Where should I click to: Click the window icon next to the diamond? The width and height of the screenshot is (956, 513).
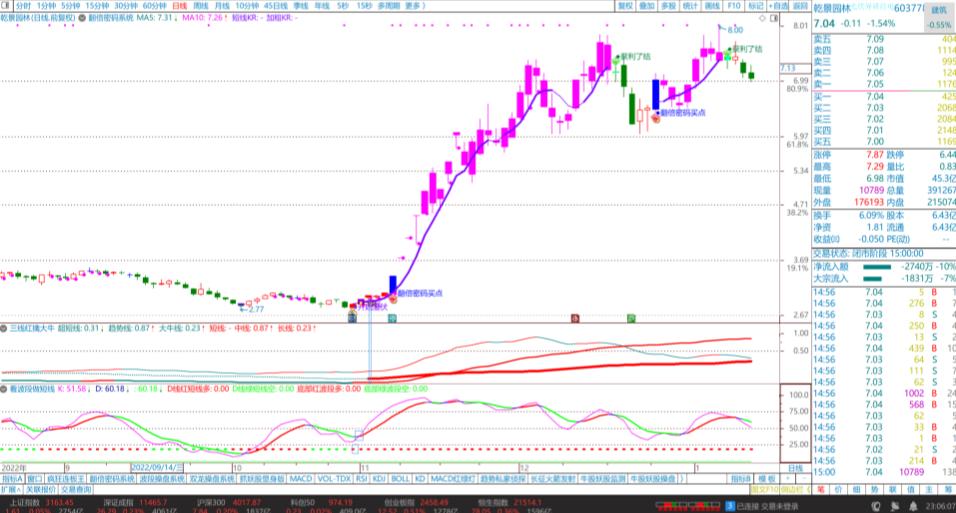pyautogui.click(x=774, y=18)
